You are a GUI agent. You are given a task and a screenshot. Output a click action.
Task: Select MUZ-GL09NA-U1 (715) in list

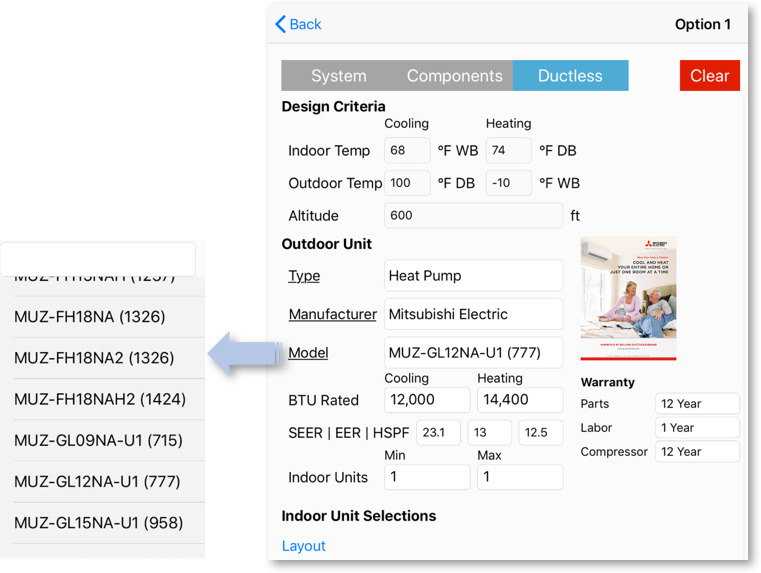[x=102, y=441]
